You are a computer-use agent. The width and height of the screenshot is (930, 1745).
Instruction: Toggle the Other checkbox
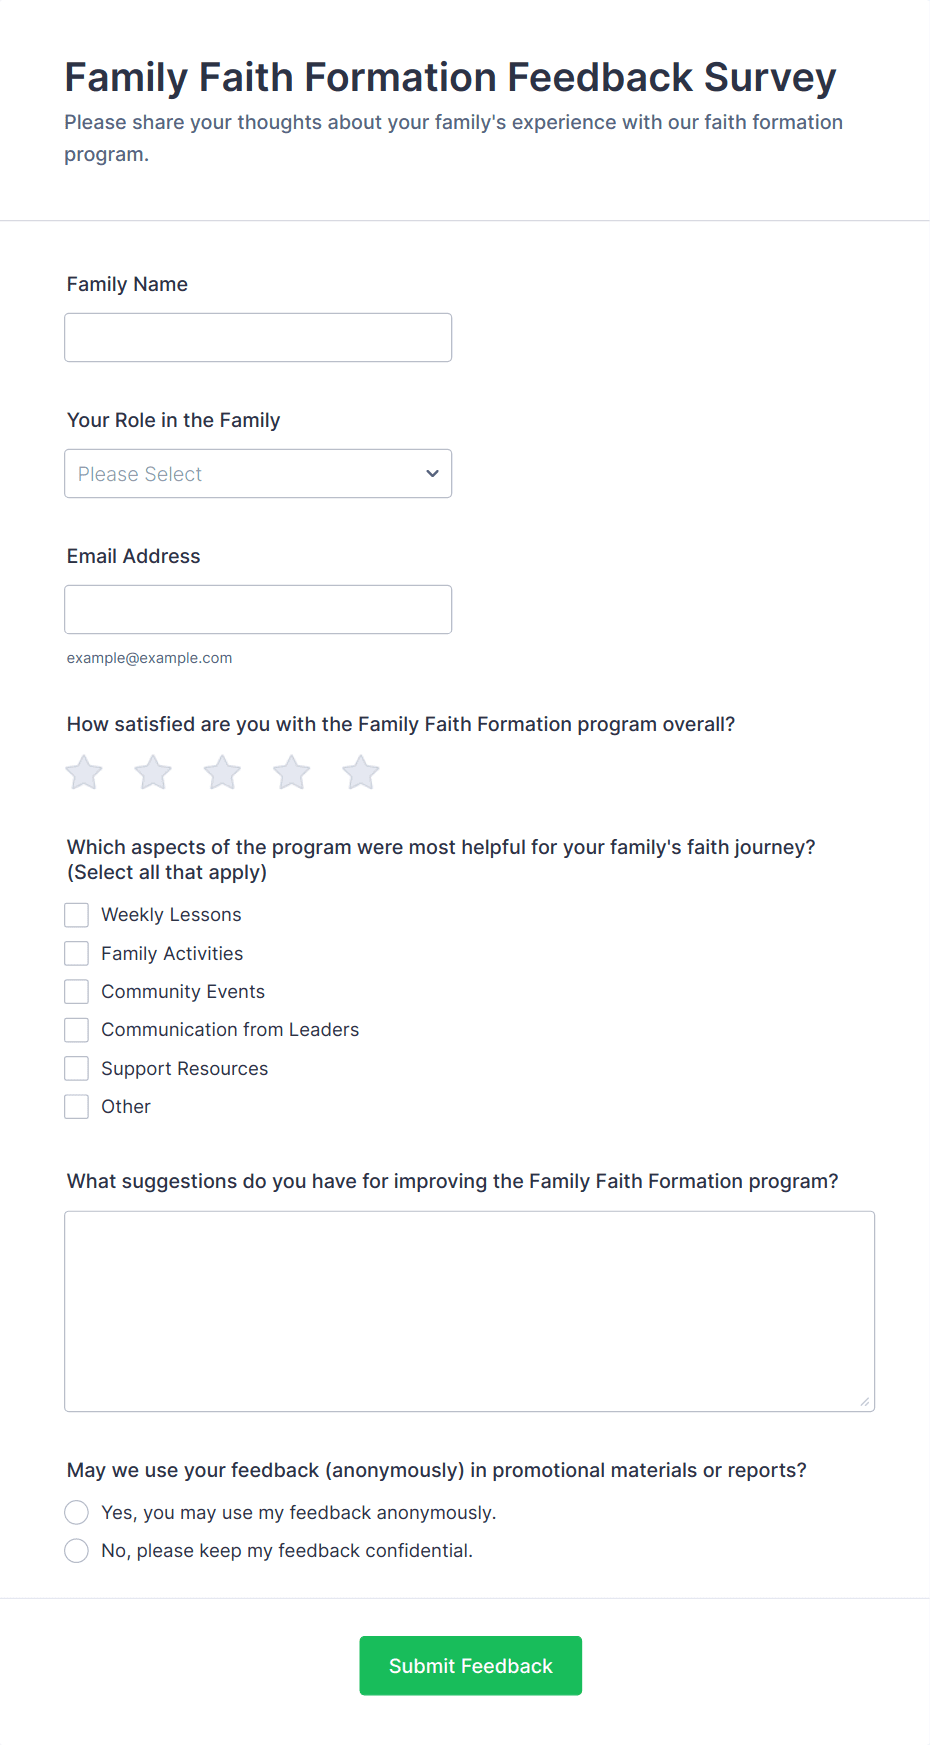[77, 1107]
